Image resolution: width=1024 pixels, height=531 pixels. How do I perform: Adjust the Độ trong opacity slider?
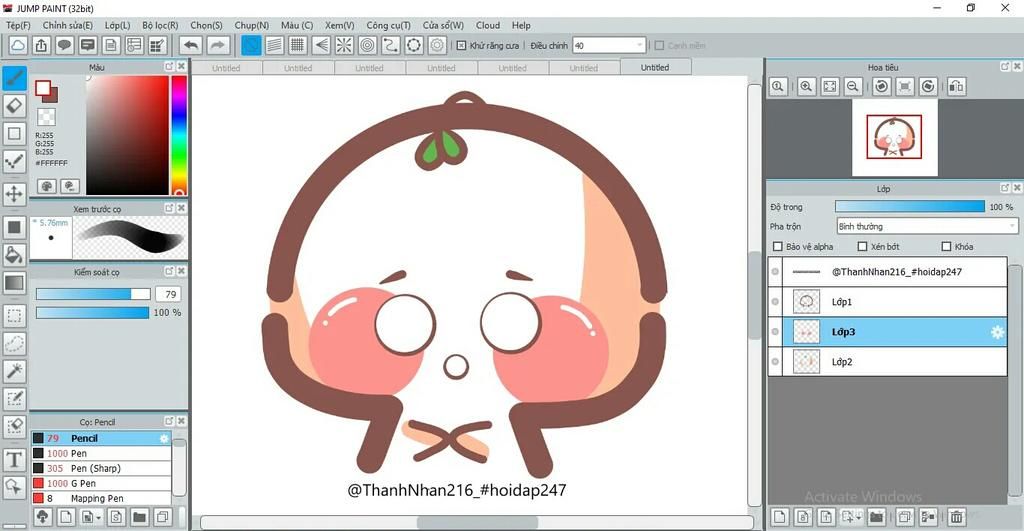(x=910, y=206)
